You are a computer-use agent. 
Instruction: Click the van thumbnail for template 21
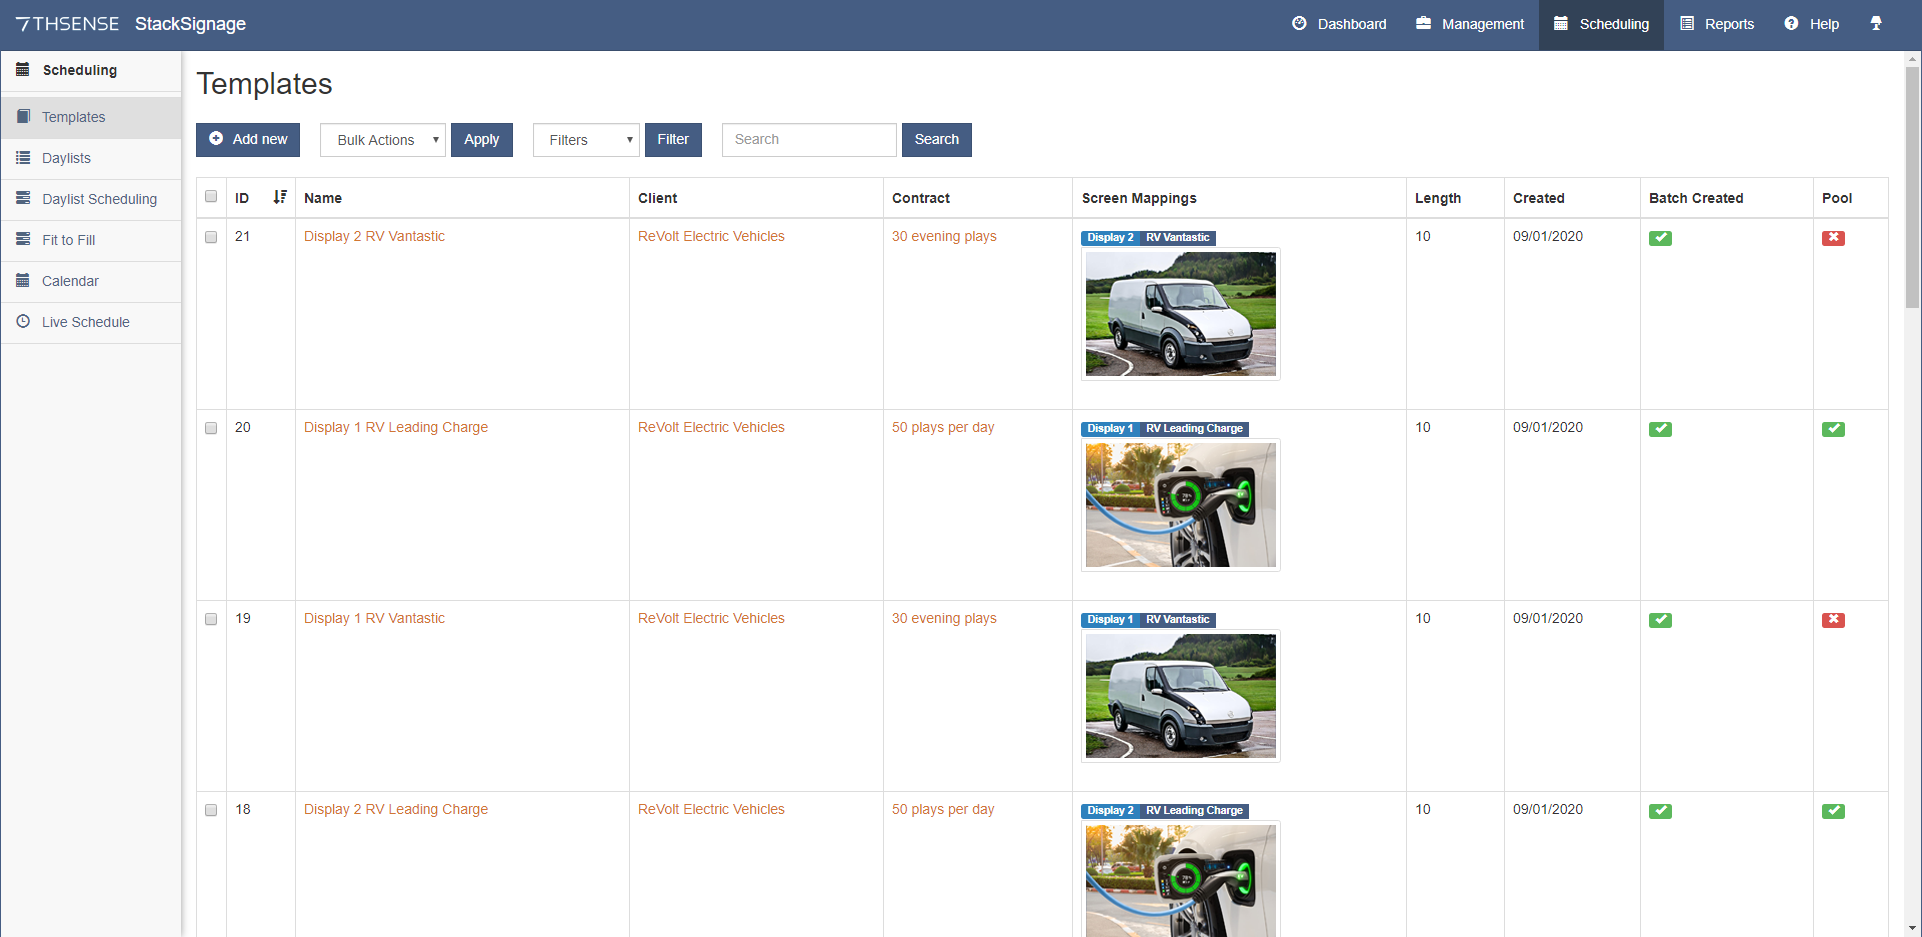1181,314
